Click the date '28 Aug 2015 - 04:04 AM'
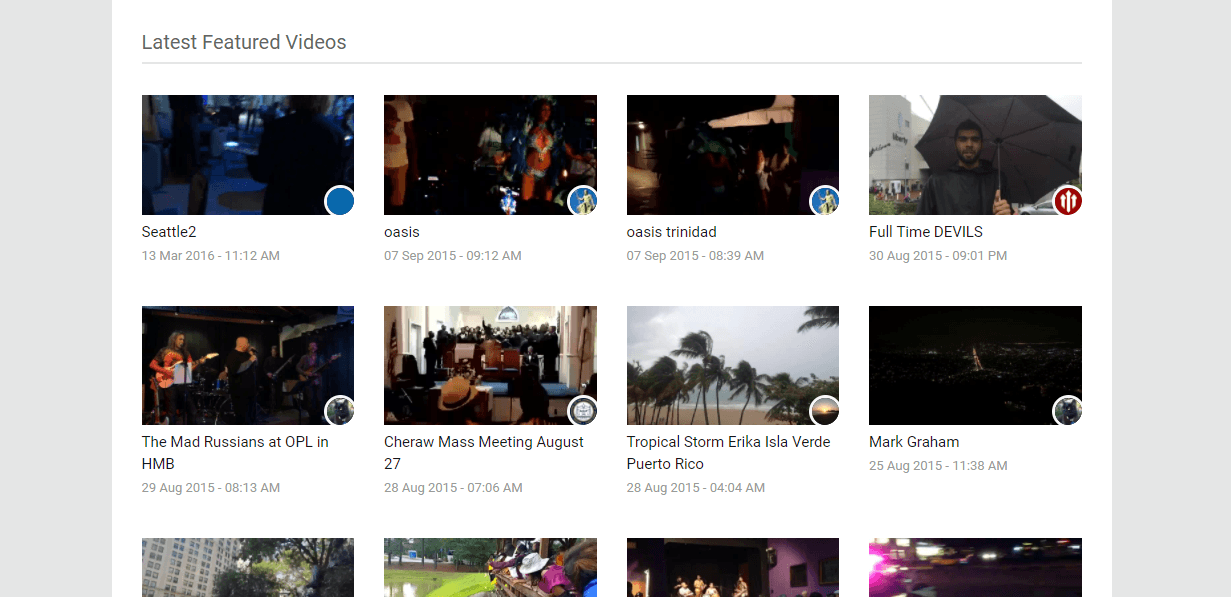 [x=696, y=488]
